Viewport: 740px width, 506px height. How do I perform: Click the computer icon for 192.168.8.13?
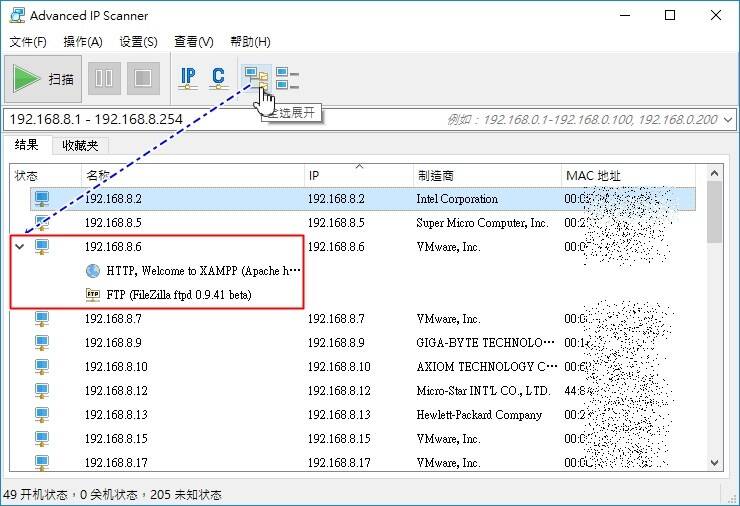click(42, 414)
